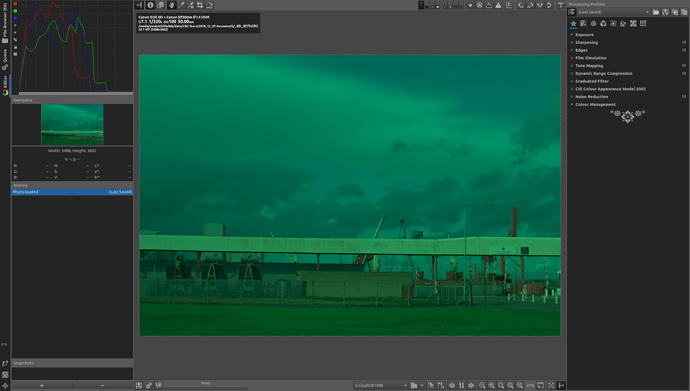Image resolution: width=690 pixels, height=391 pixels.
Task: Open the output profile dropdown
Action: [x=381, y=386]
